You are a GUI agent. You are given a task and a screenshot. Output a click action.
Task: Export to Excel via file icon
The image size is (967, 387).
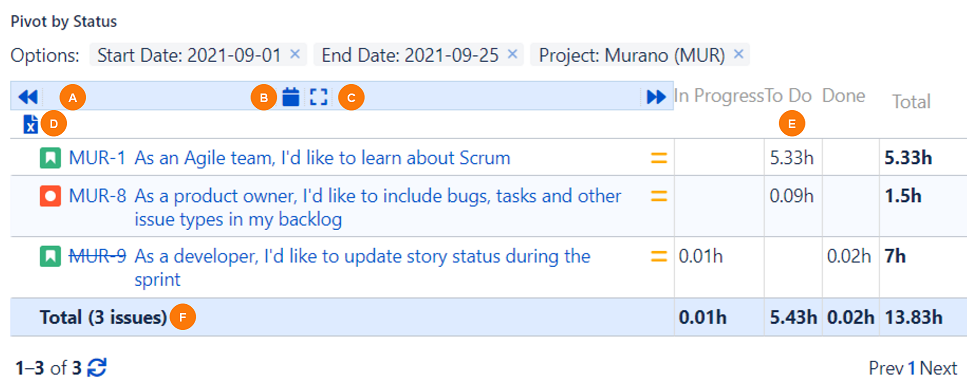pos(30,124)
